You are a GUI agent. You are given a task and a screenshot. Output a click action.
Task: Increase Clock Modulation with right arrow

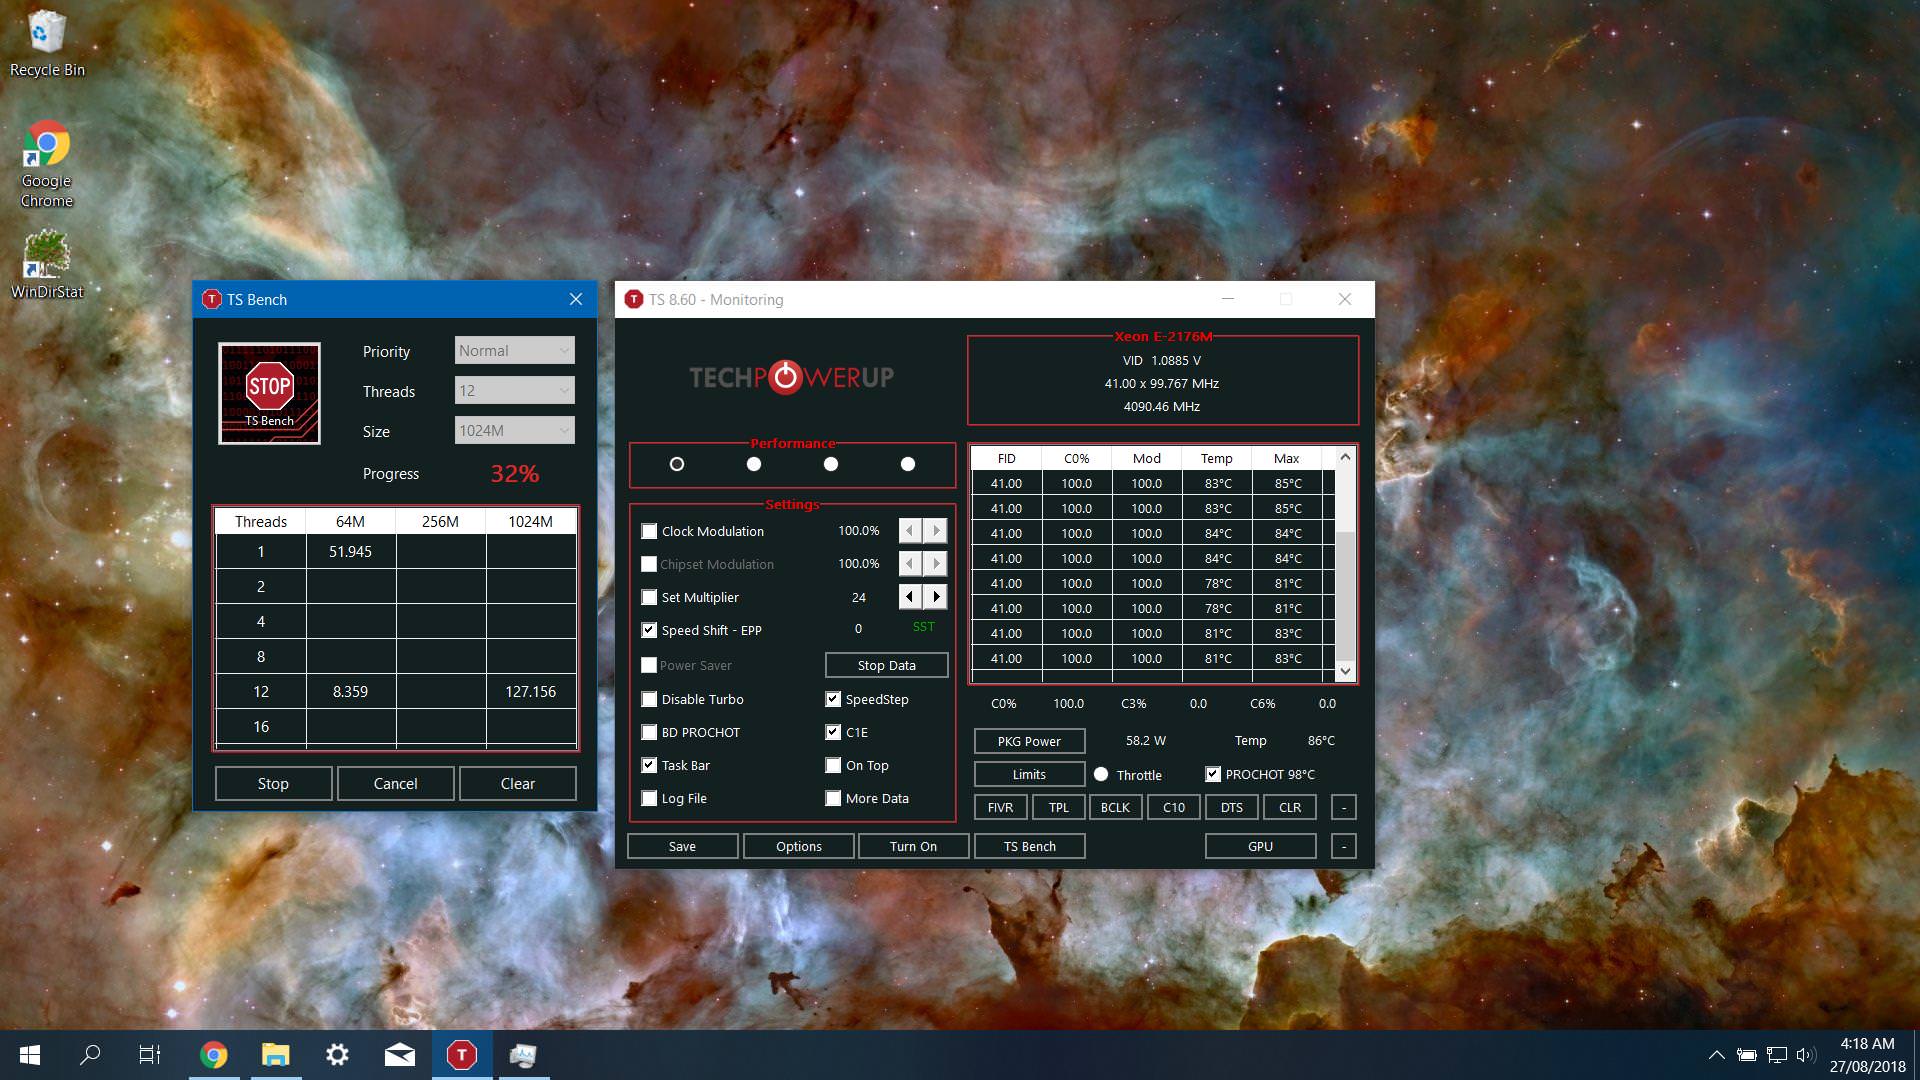(936, 531)
